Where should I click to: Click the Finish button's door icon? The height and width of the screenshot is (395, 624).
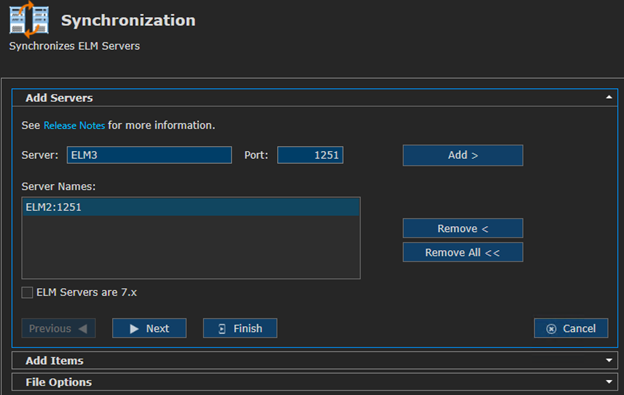(222, 329)
